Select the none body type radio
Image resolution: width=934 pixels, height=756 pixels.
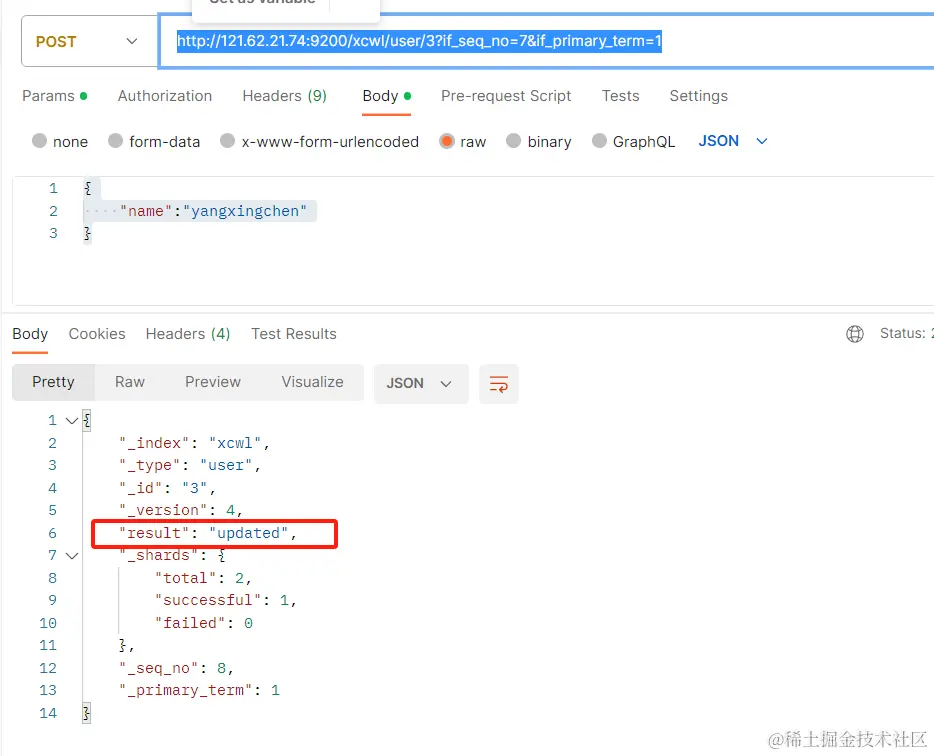coord(39,141)
